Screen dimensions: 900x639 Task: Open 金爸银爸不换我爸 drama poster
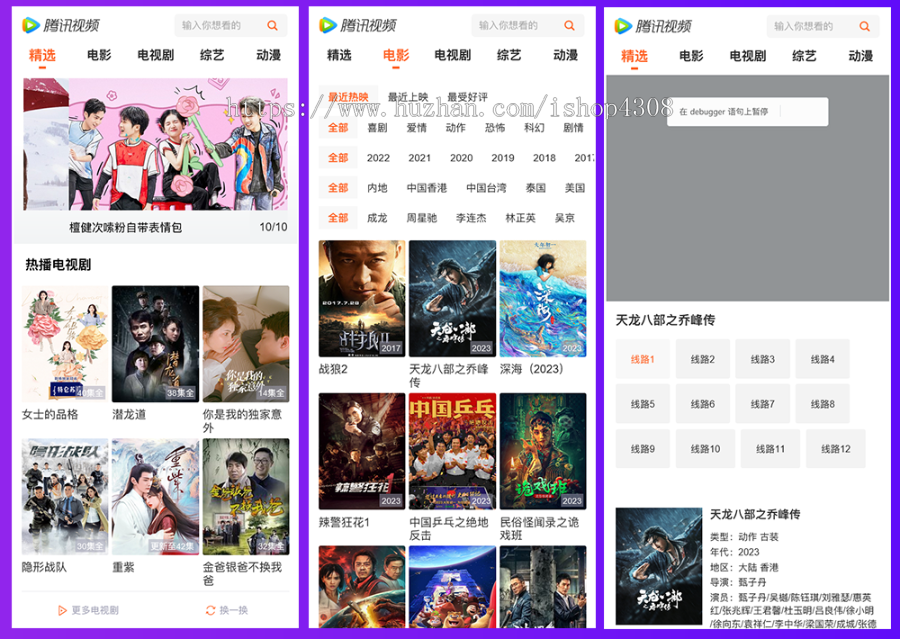tap(246, 497)
